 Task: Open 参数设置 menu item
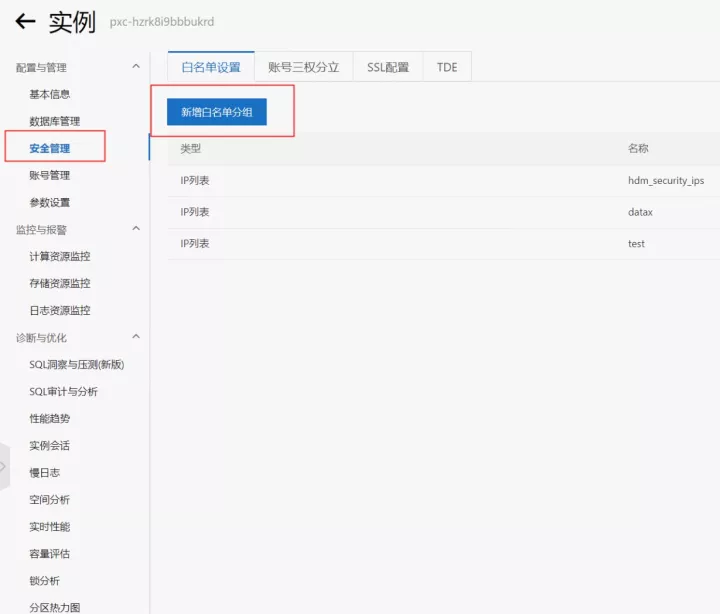pos(50,203)
